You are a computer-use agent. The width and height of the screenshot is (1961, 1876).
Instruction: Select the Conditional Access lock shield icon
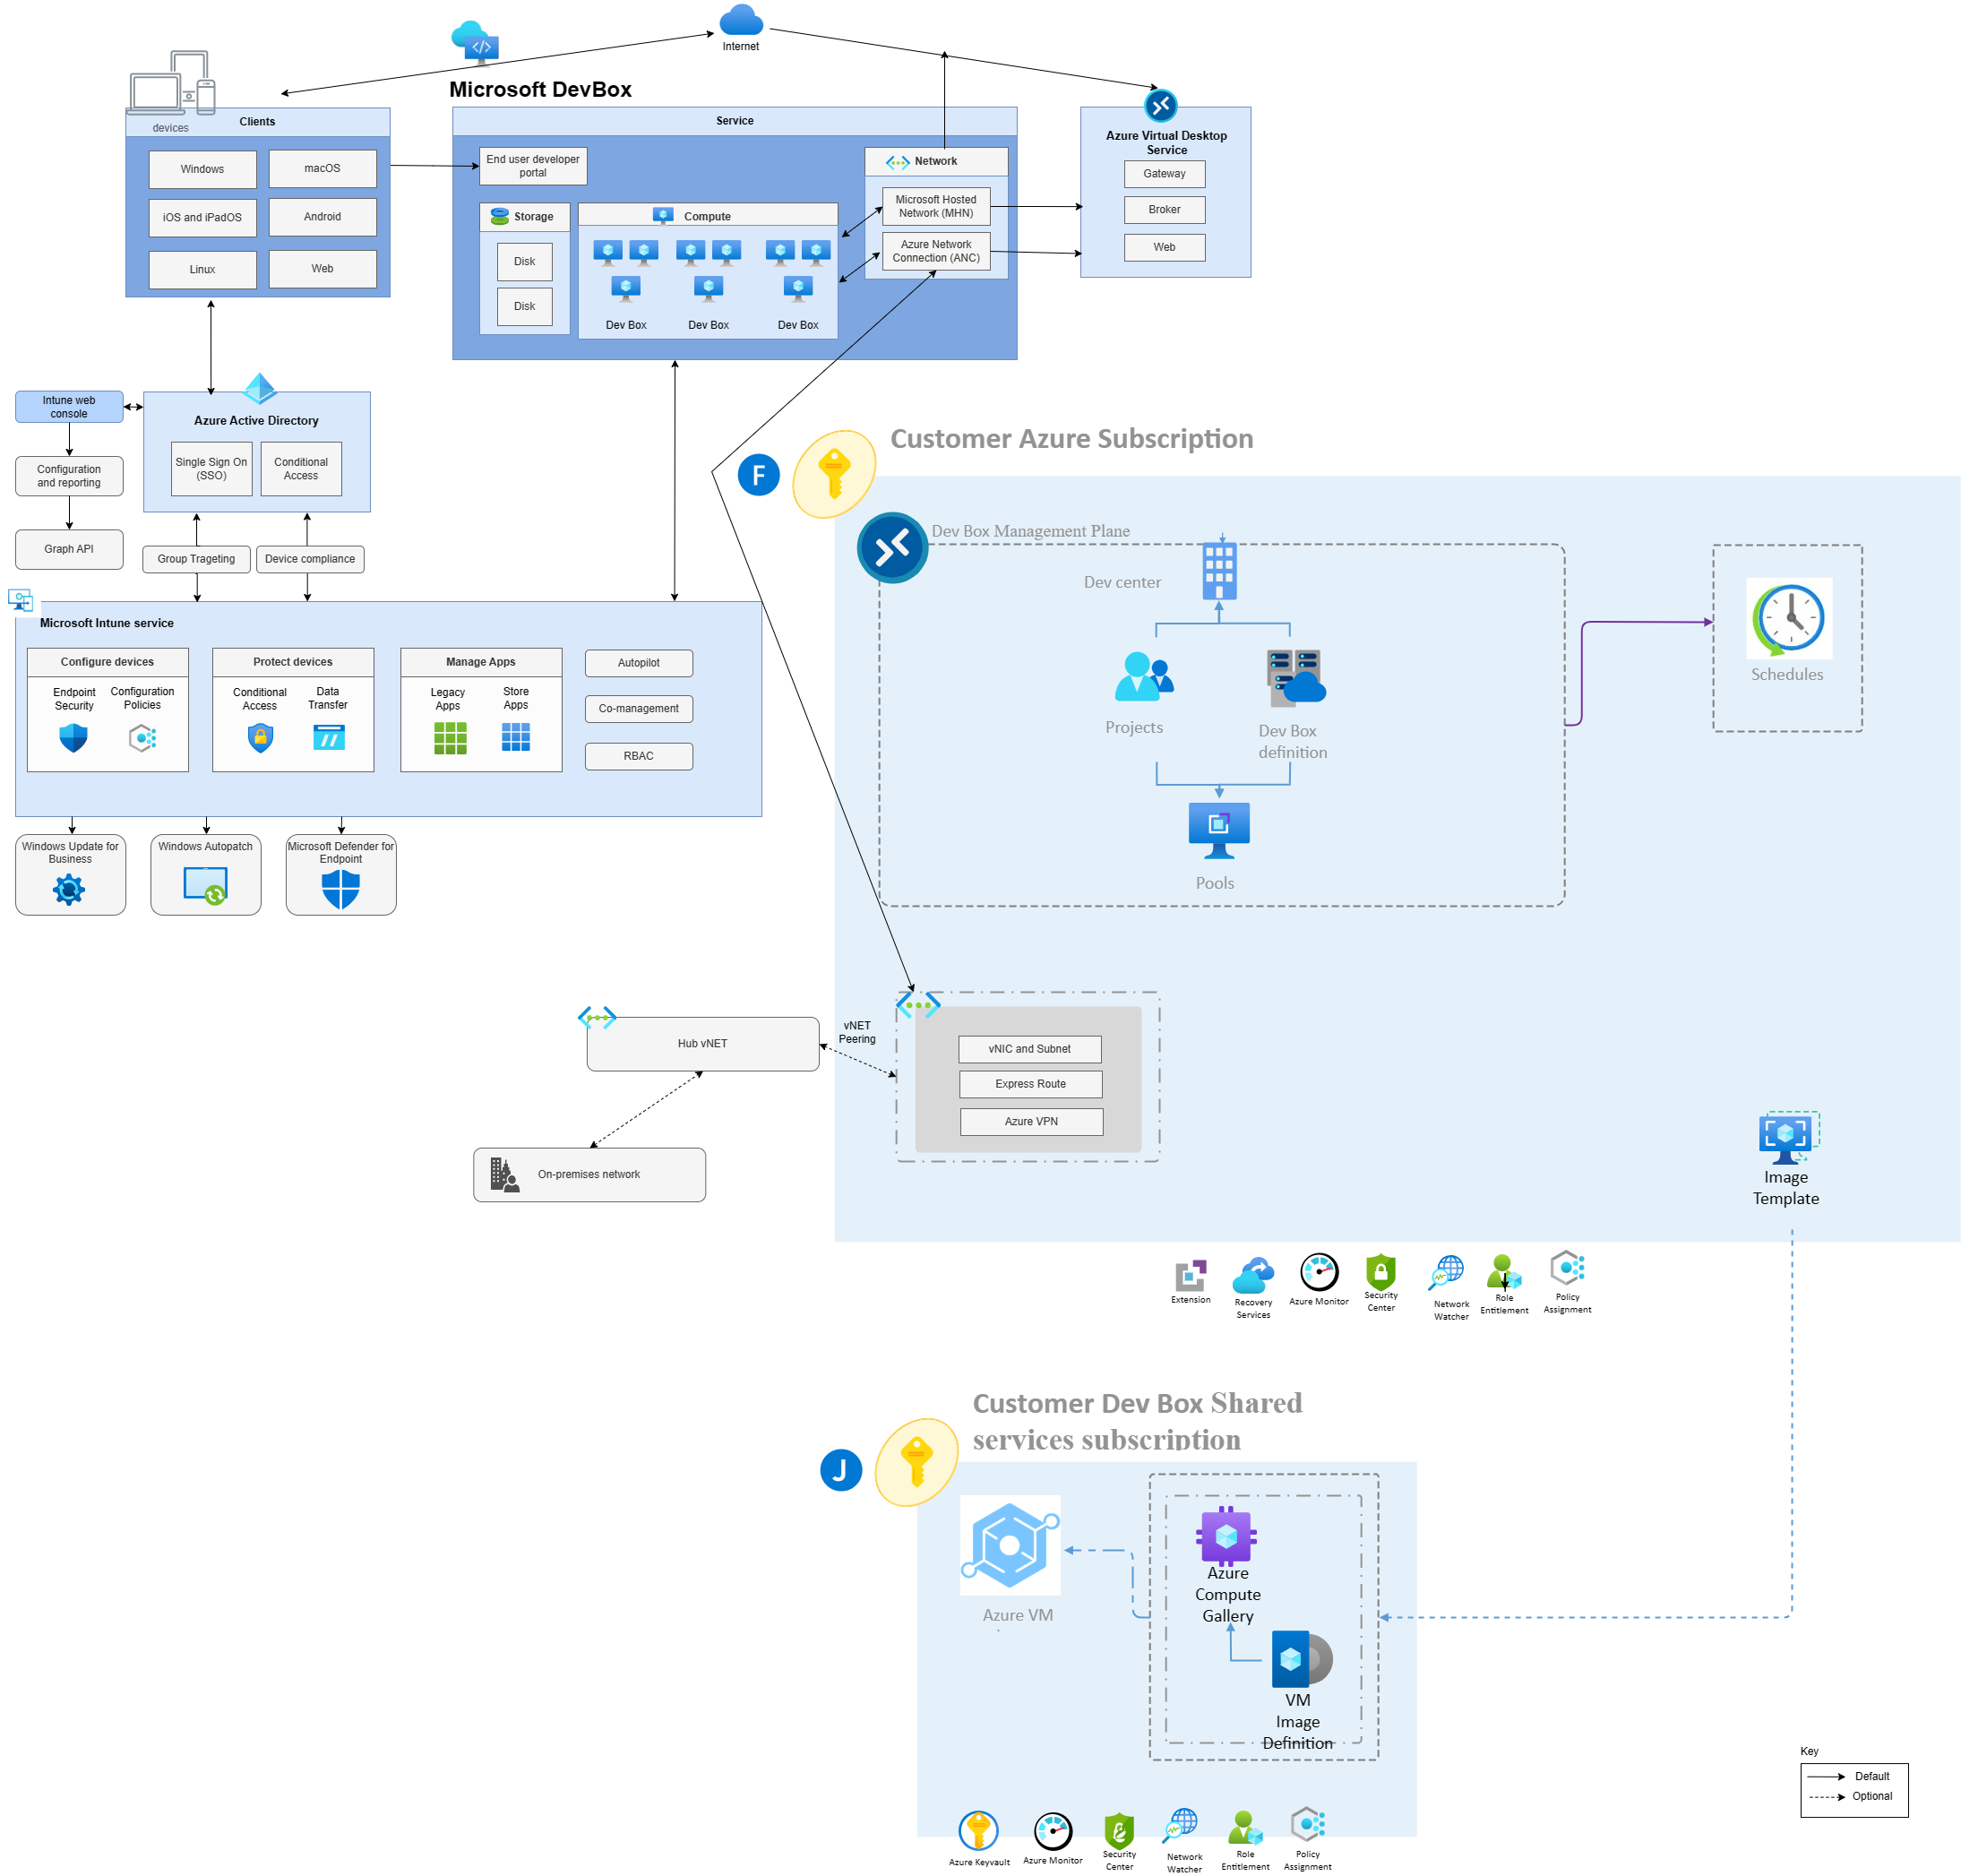pyautogui.click(x=260, y=738)
